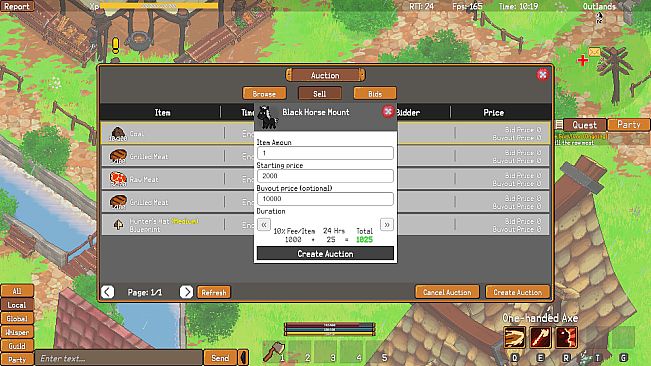
Task: Click Create Auction in the popup
Action: [x=325, y=254]
